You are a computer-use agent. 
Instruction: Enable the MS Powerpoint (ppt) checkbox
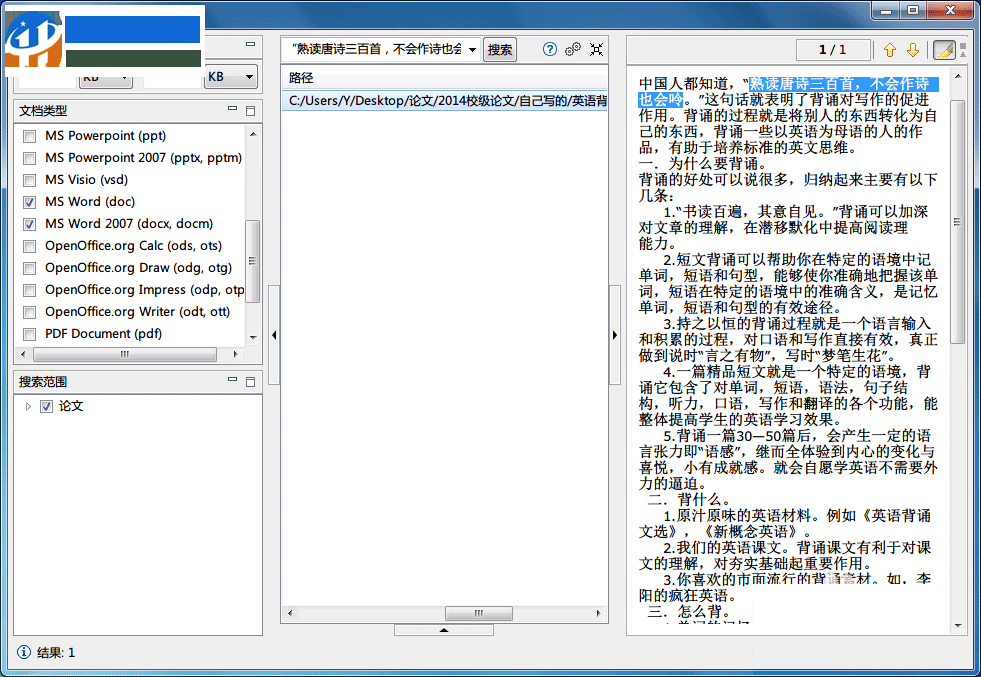tap(29, 135)
